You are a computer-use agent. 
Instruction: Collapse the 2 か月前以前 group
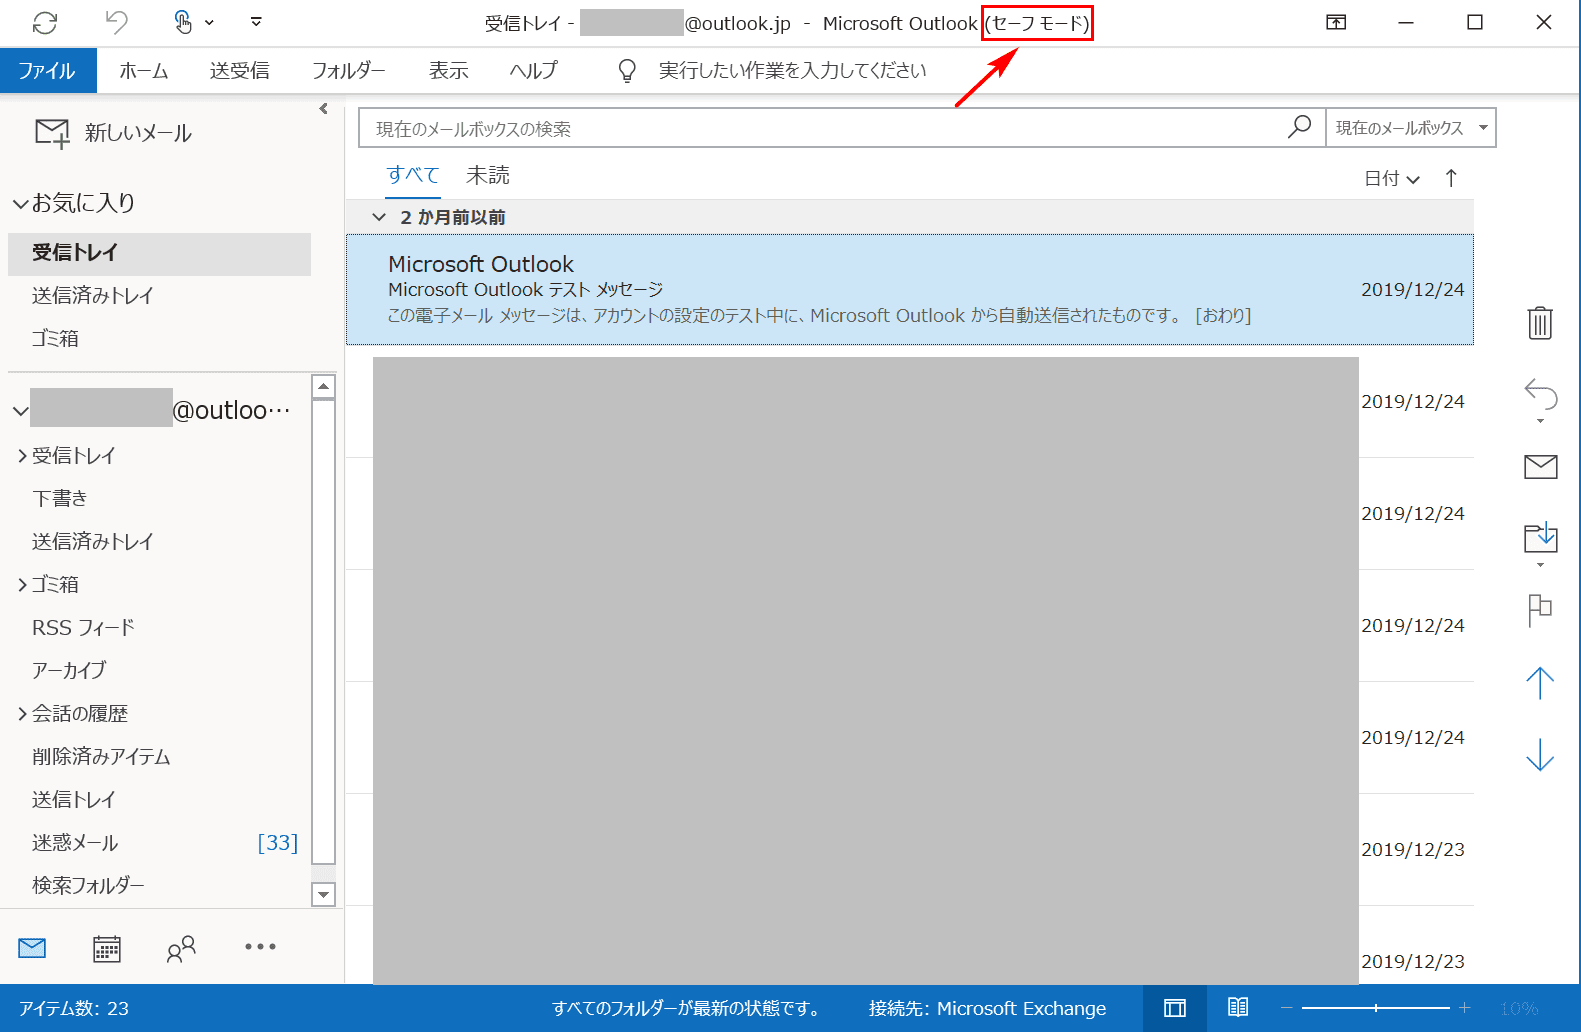379,217
